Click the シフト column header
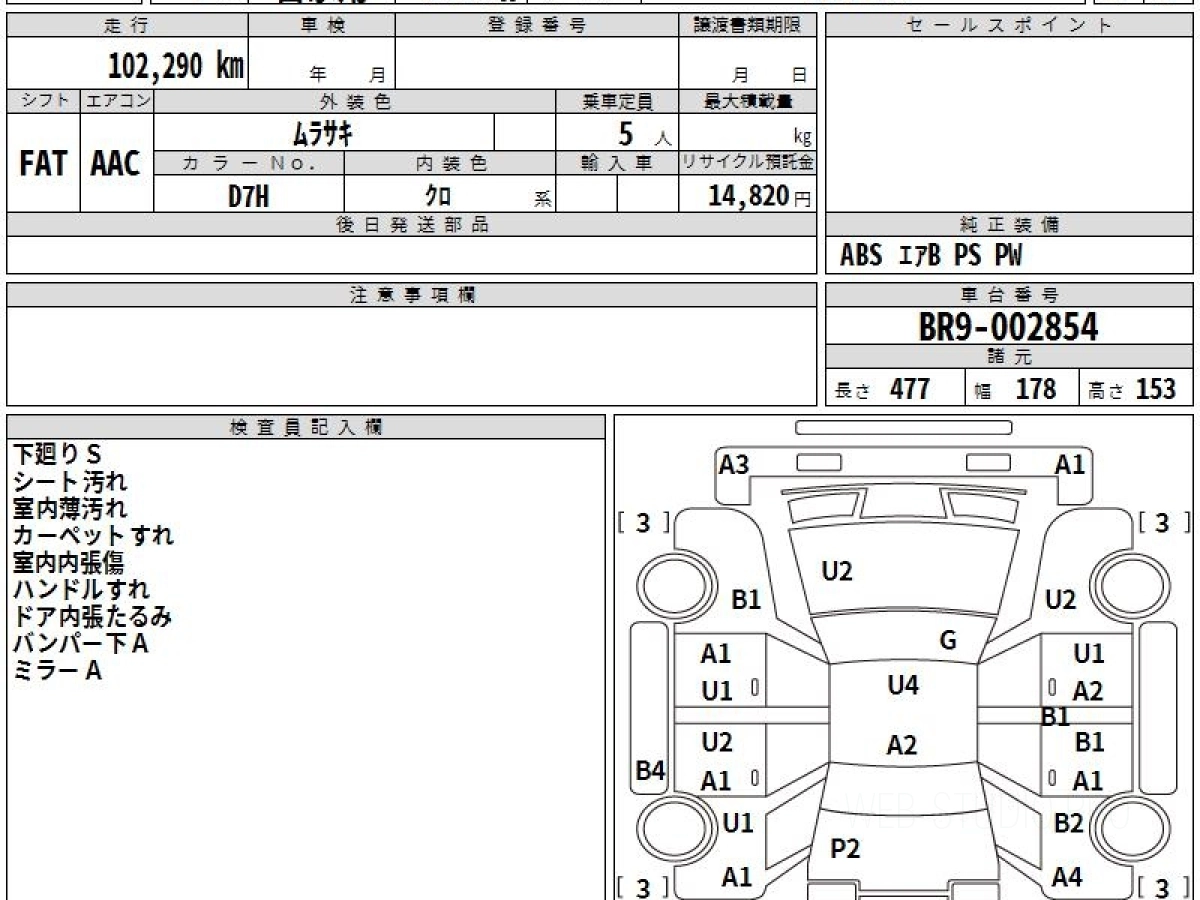The width and height of the screenshot is (1200, 900). (x=43, y=101)
